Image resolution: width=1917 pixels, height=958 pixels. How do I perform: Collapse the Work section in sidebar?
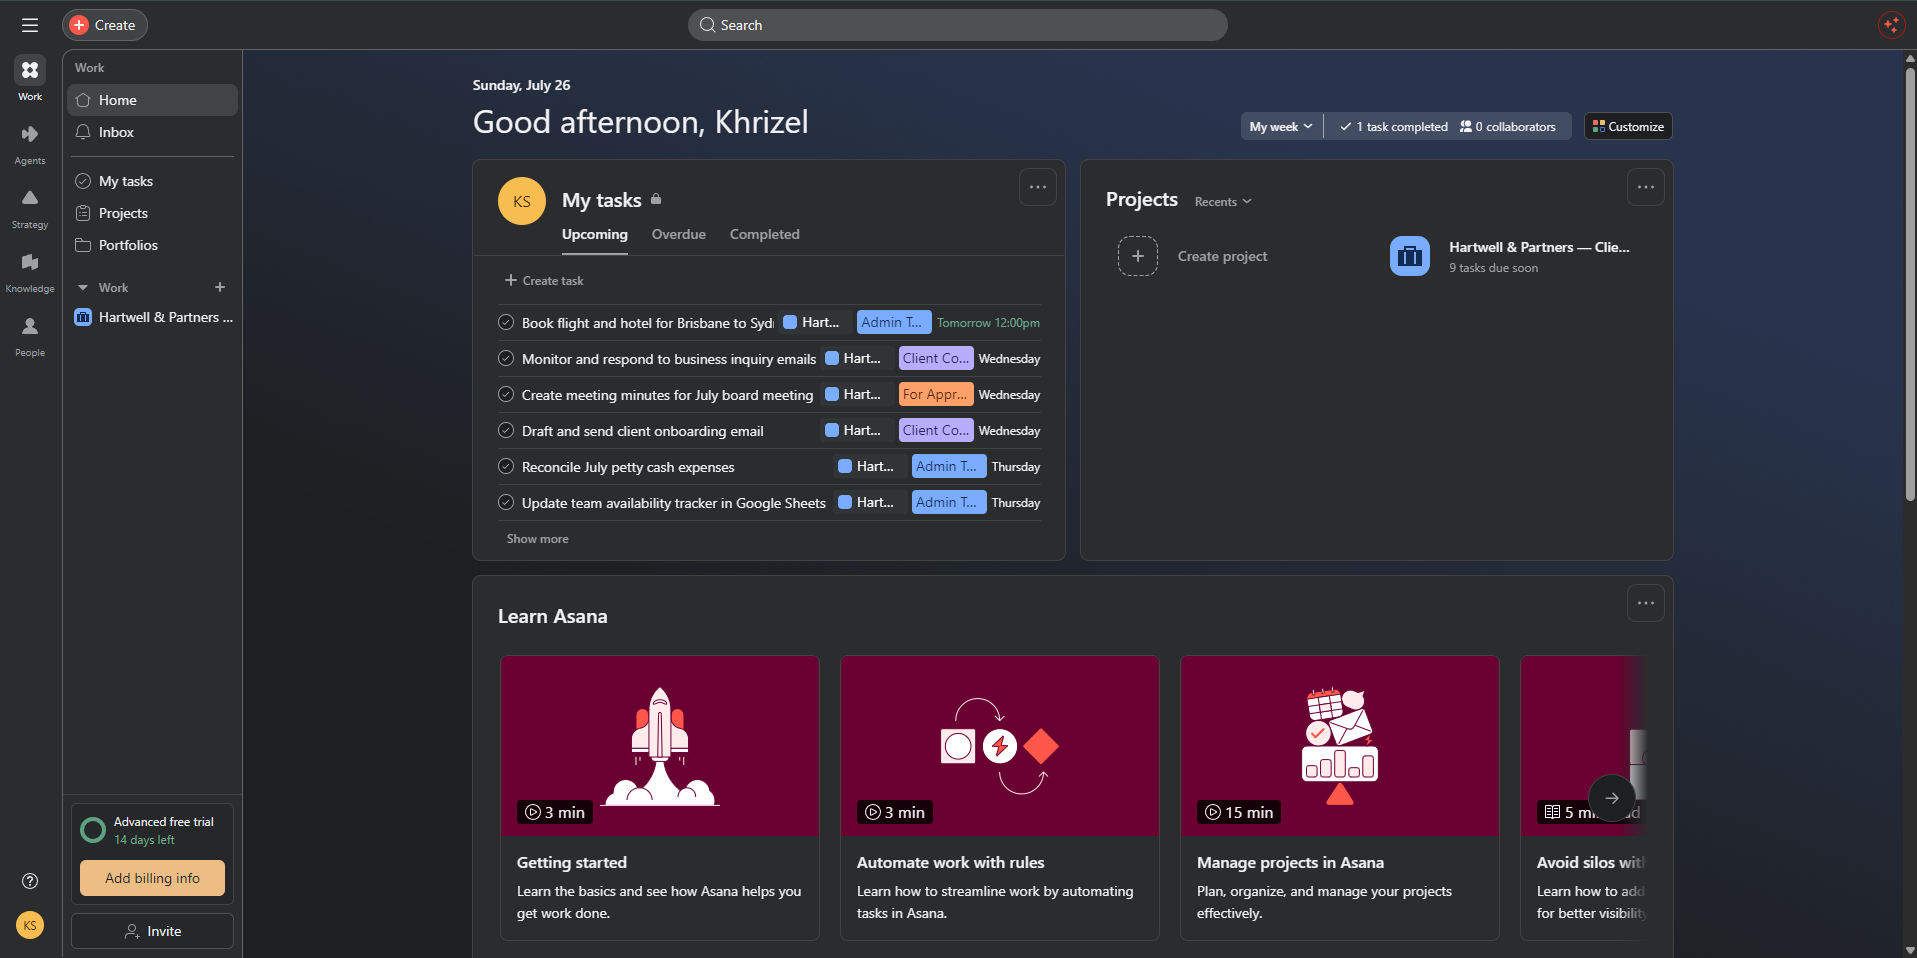pyautogui.click(x=83, y=287)
